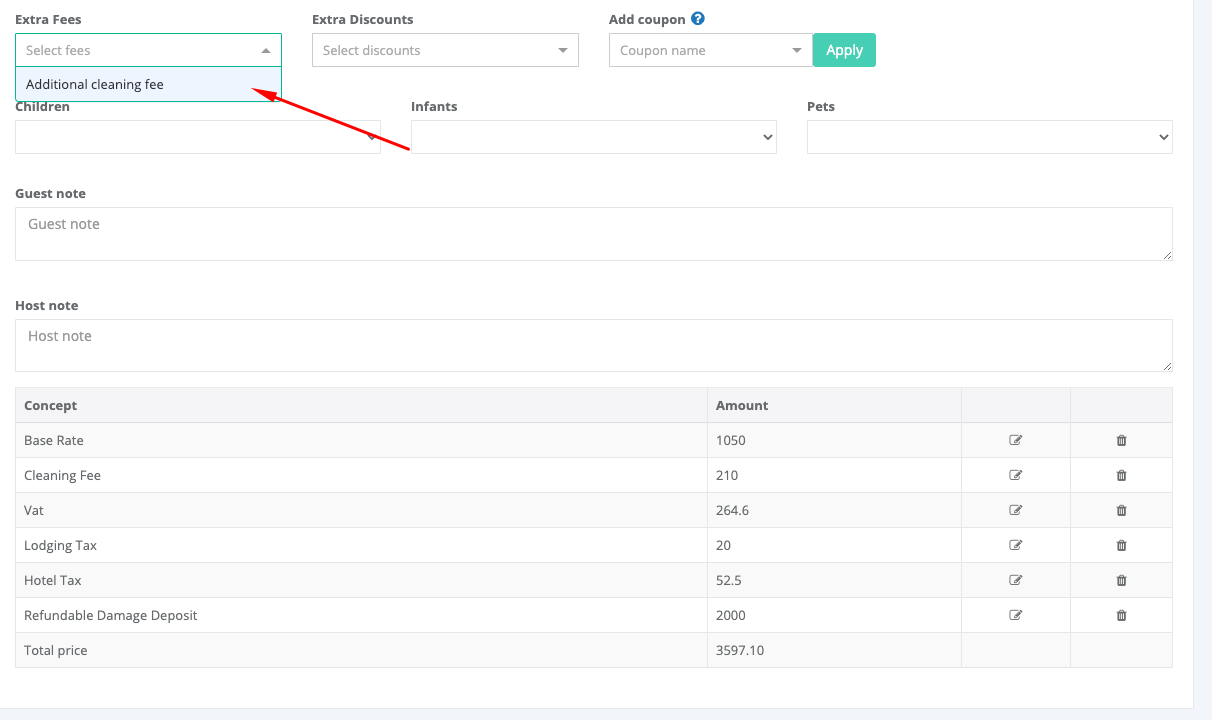Edit the Refundable Damage Deposit amount
Image resolution: width=1212 pixels, height=720 pixels.
click(1016, 615)
